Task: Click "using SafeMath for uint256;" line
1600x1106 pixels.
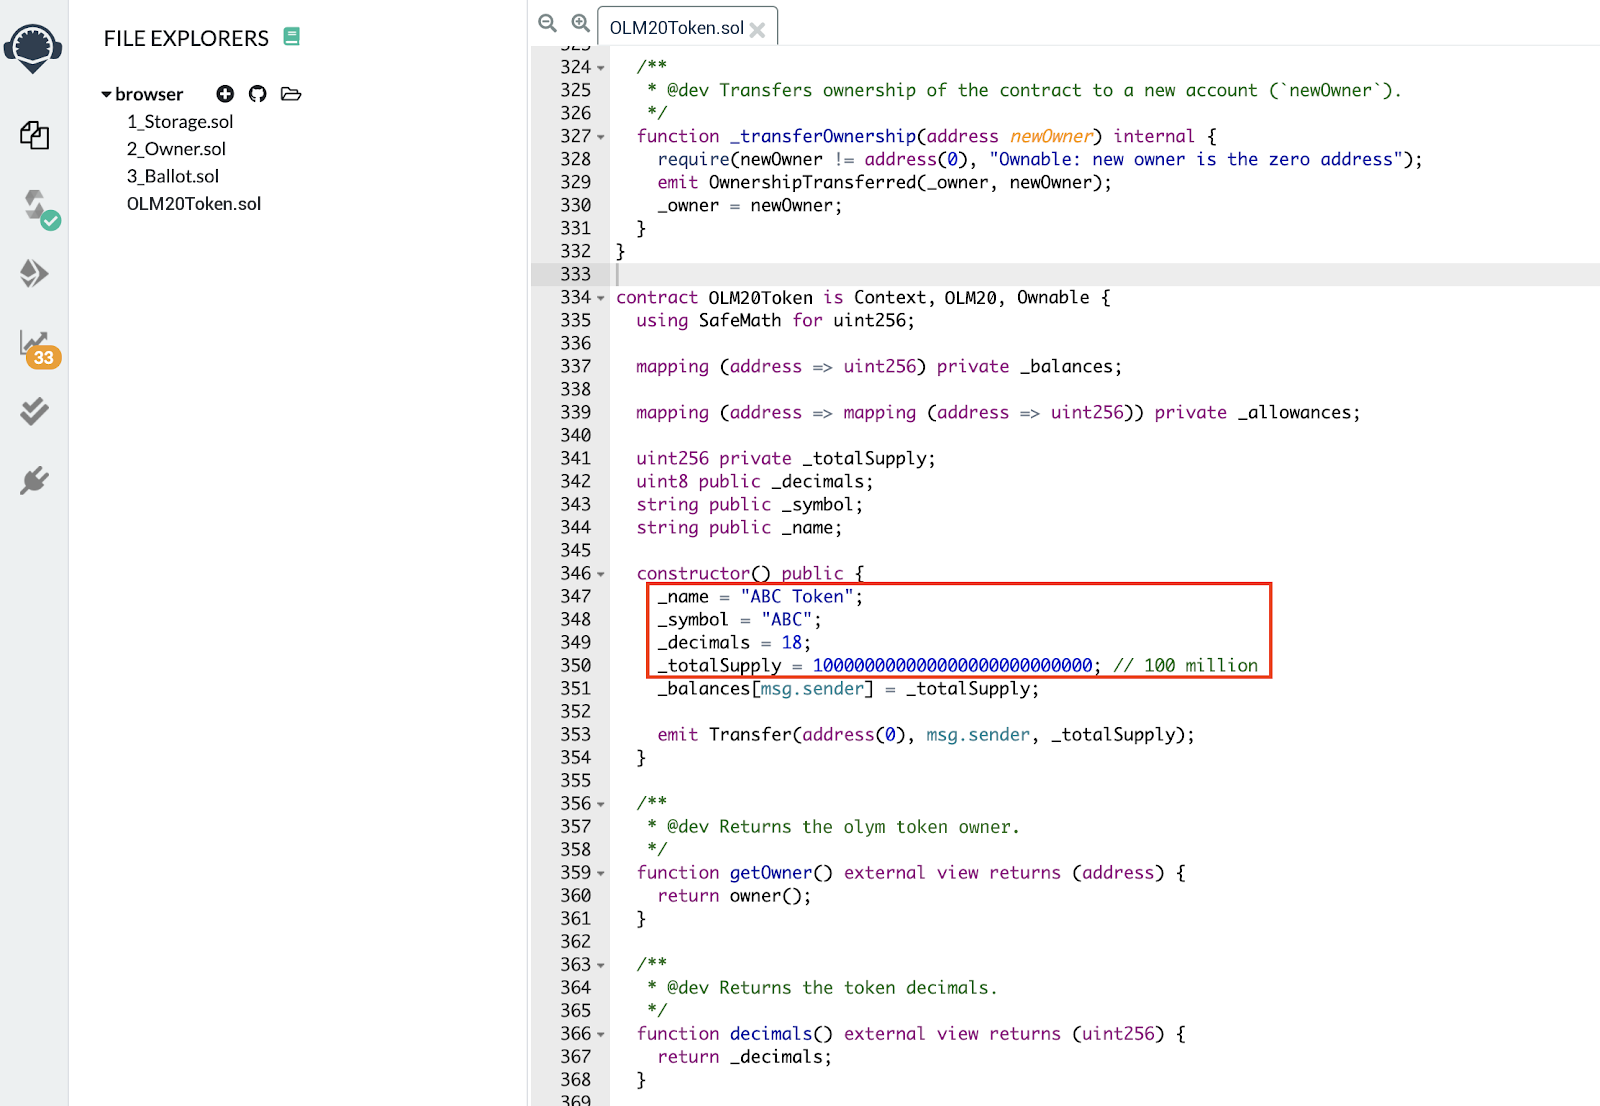Action: [775, 320]
